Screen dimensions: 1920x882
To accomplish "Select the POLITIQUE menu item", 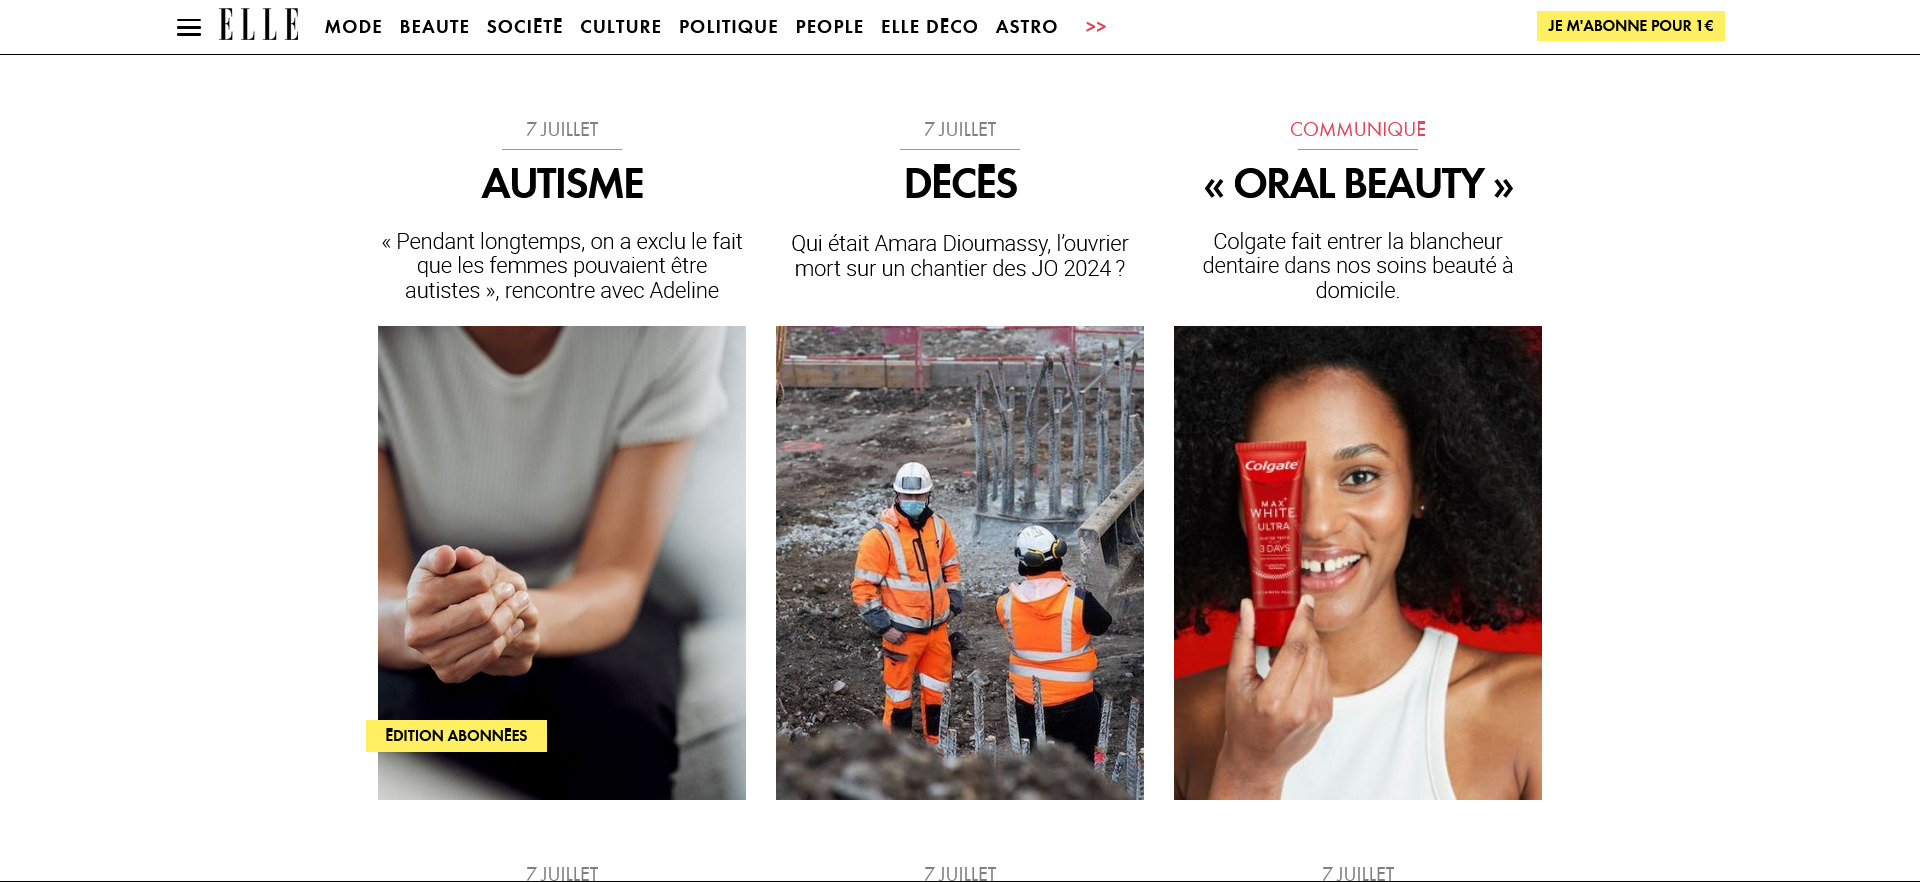I will click(x=728, y=27).
